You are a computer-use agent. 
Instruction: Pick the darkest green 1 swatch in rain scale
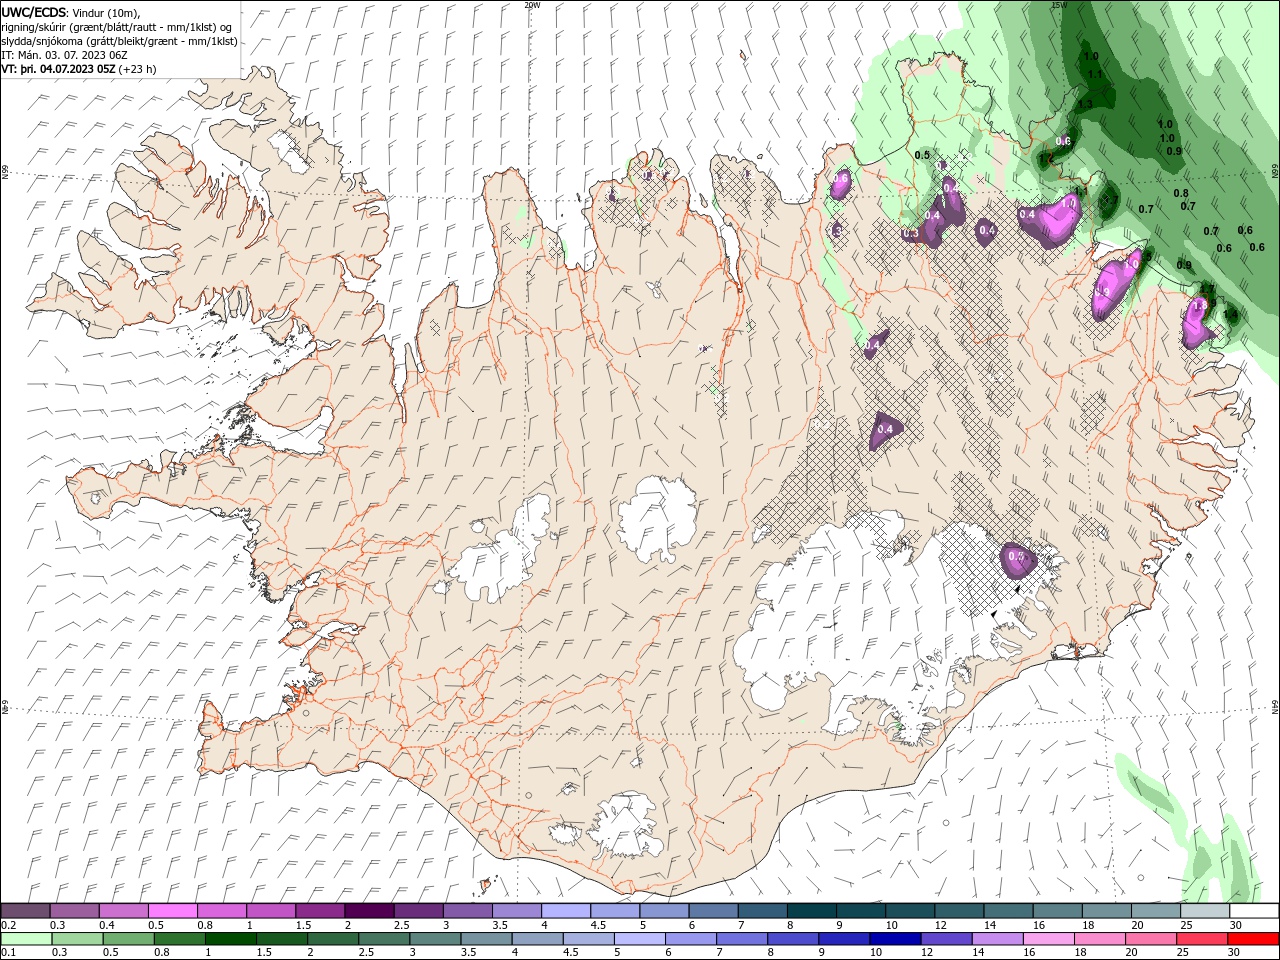point(230,939)
